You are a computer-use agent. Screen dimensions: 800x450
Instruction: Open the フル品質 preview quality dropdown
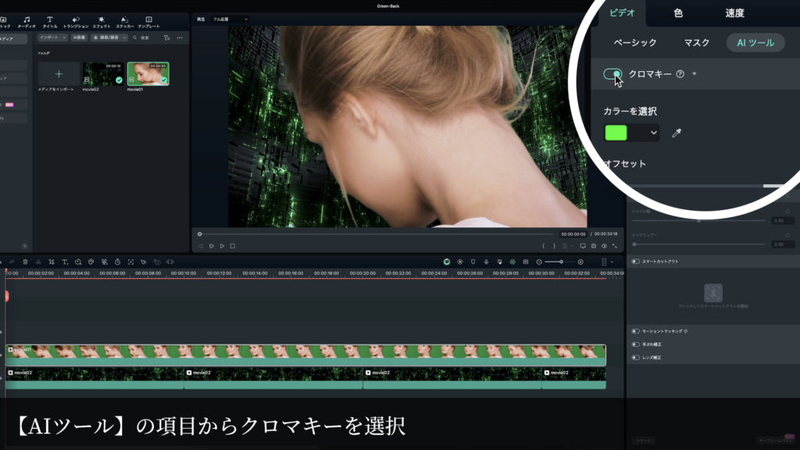pyautogui.click(x=230, y=19)
